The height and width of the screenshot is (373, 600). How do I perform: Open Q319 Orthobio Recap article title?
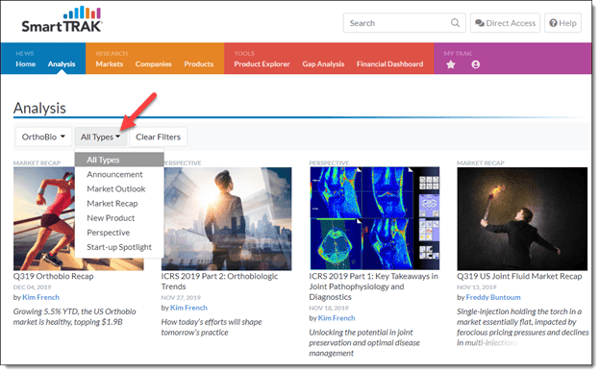click(x=53, y=276)
